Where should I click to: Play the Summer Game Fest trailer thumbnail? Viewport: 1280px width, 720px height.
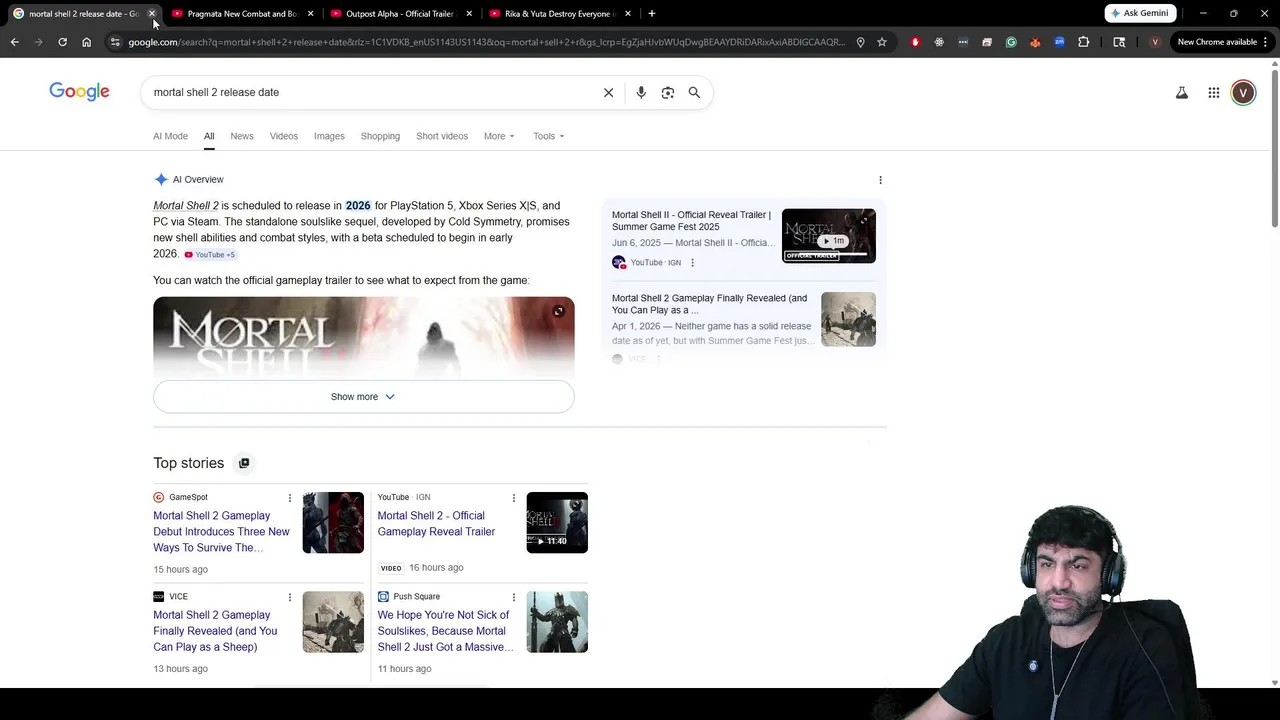tap(828, 236)
